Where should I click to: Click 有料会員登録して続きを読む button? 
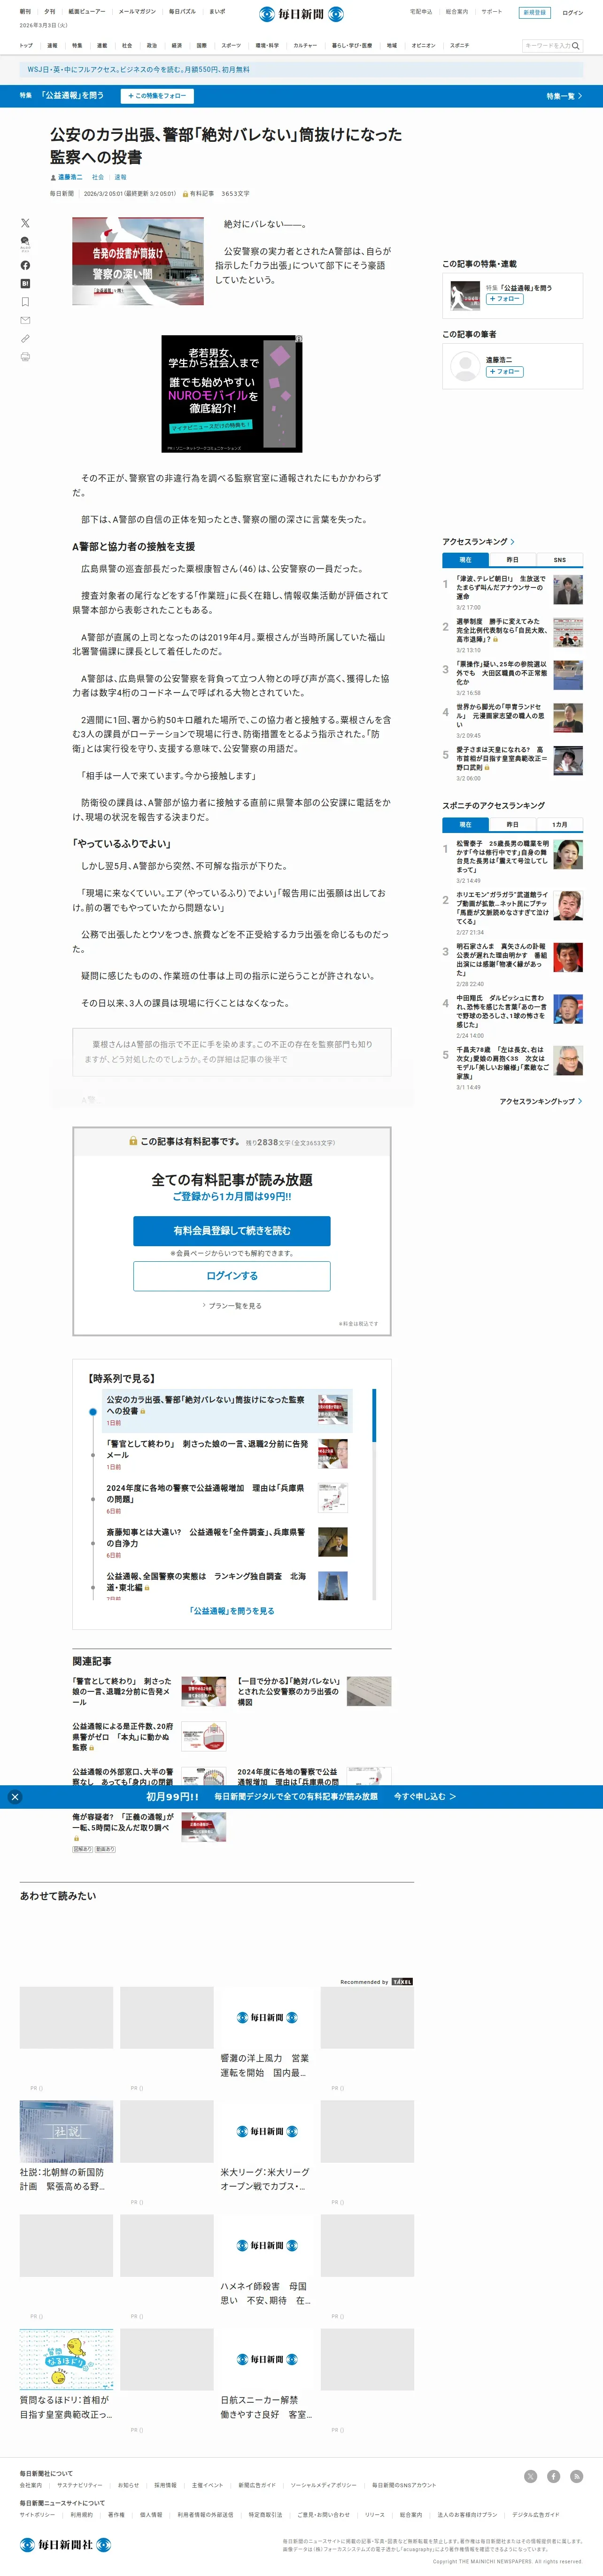(x=232, y=1231)
